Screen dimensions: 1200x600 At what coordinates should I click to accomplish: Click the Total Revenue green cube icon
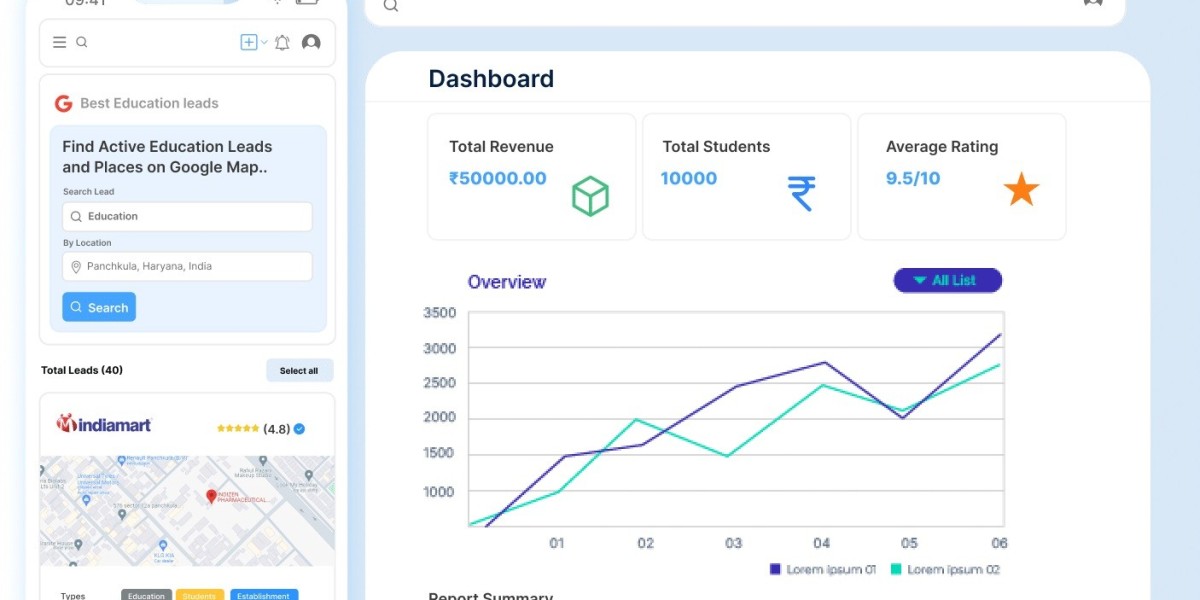(x=590, y=196)
